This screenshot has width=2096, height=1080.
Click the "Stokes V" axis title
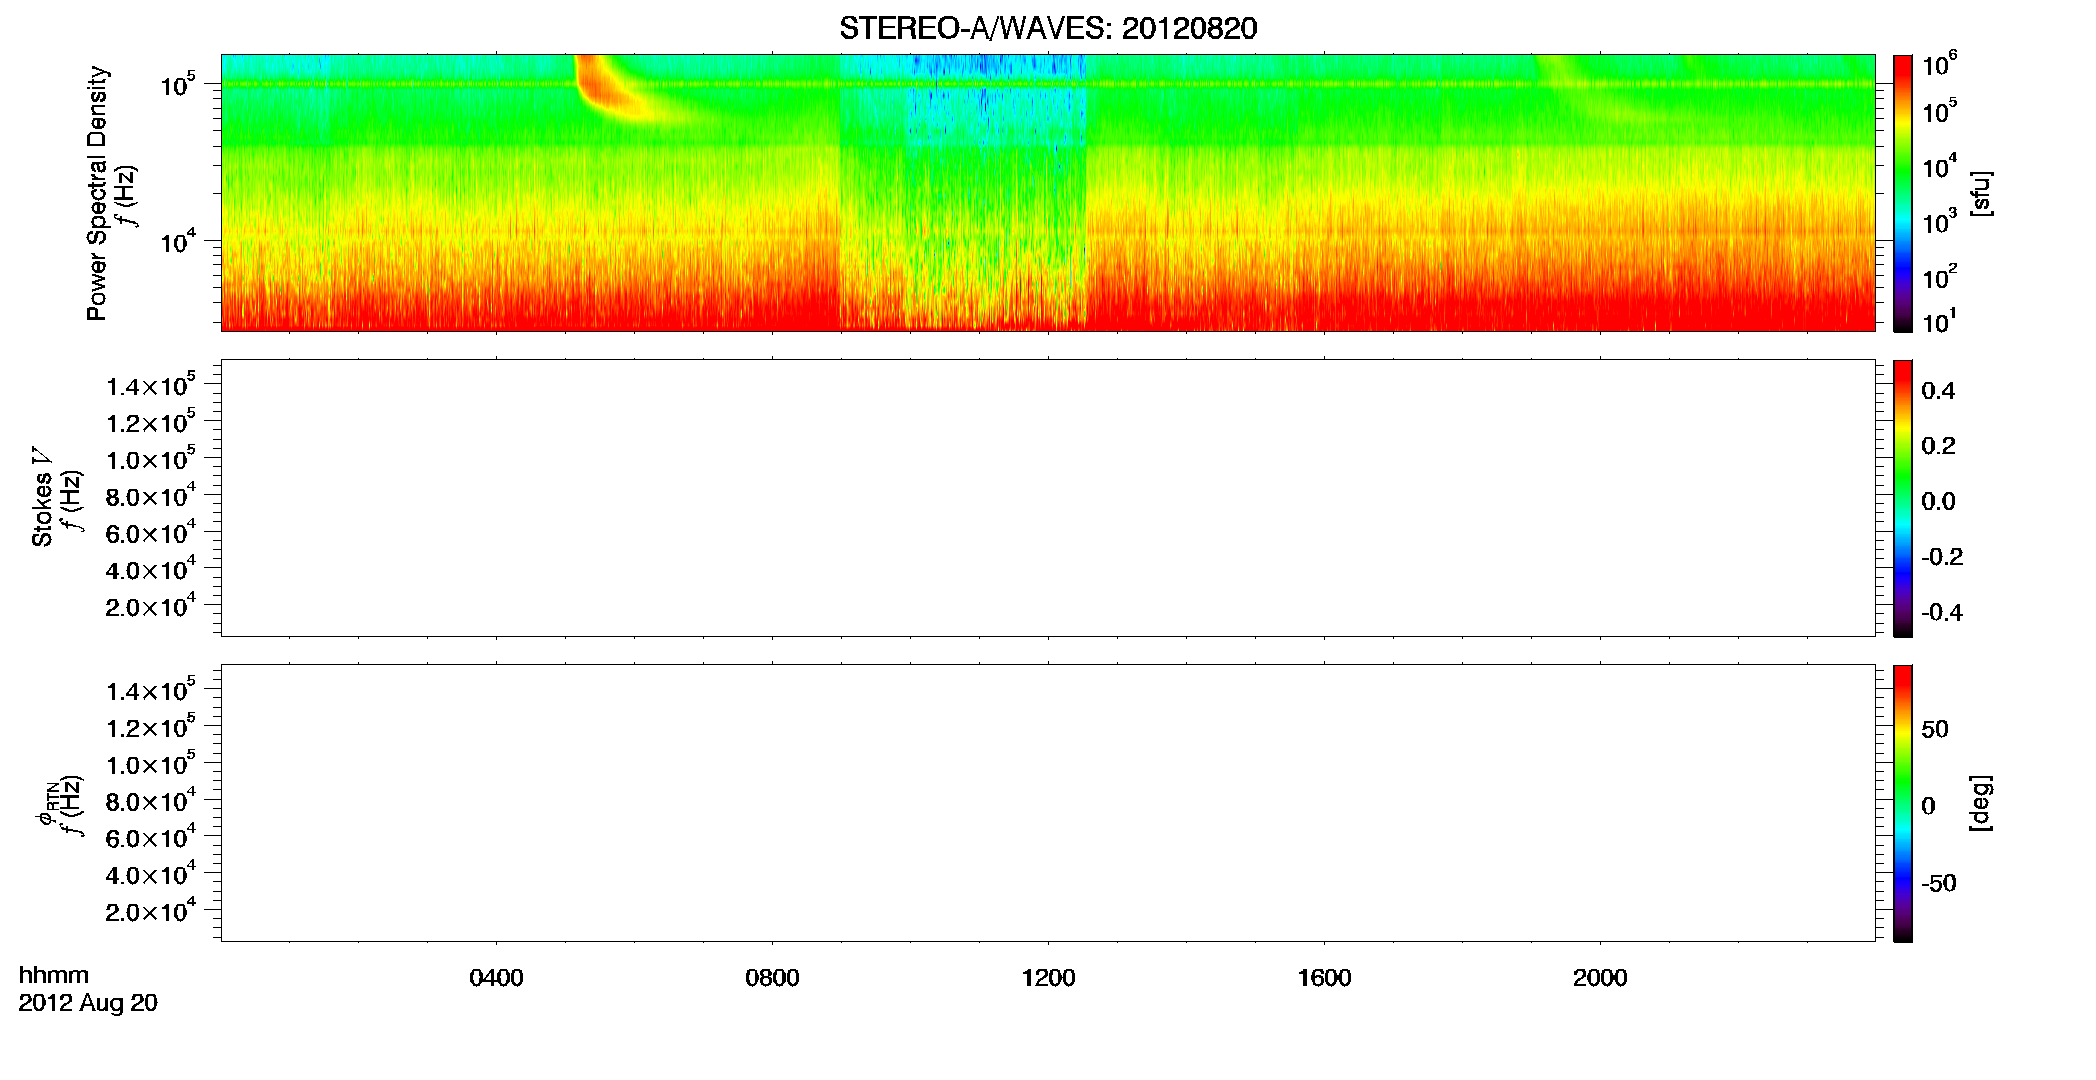click(43, 498)
